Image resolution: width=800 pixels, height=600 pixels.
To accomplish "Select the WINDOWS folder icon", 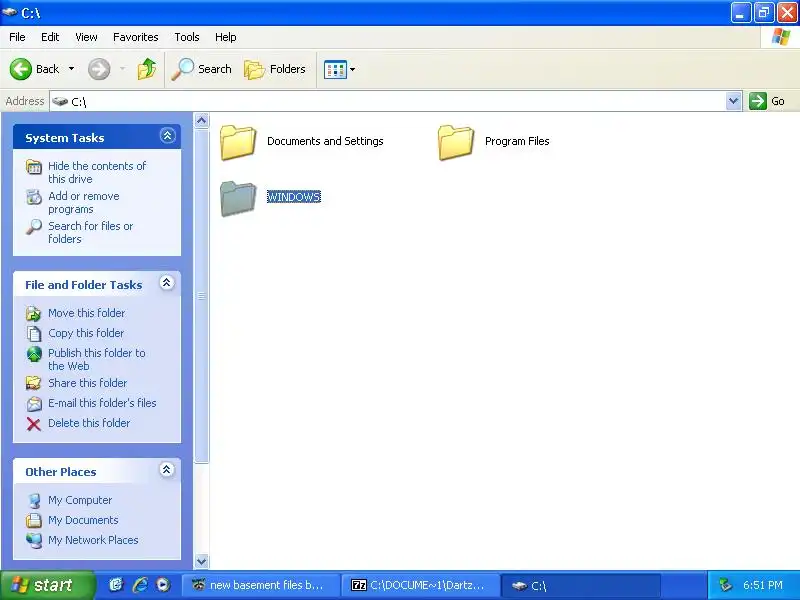I will point(238,198).
